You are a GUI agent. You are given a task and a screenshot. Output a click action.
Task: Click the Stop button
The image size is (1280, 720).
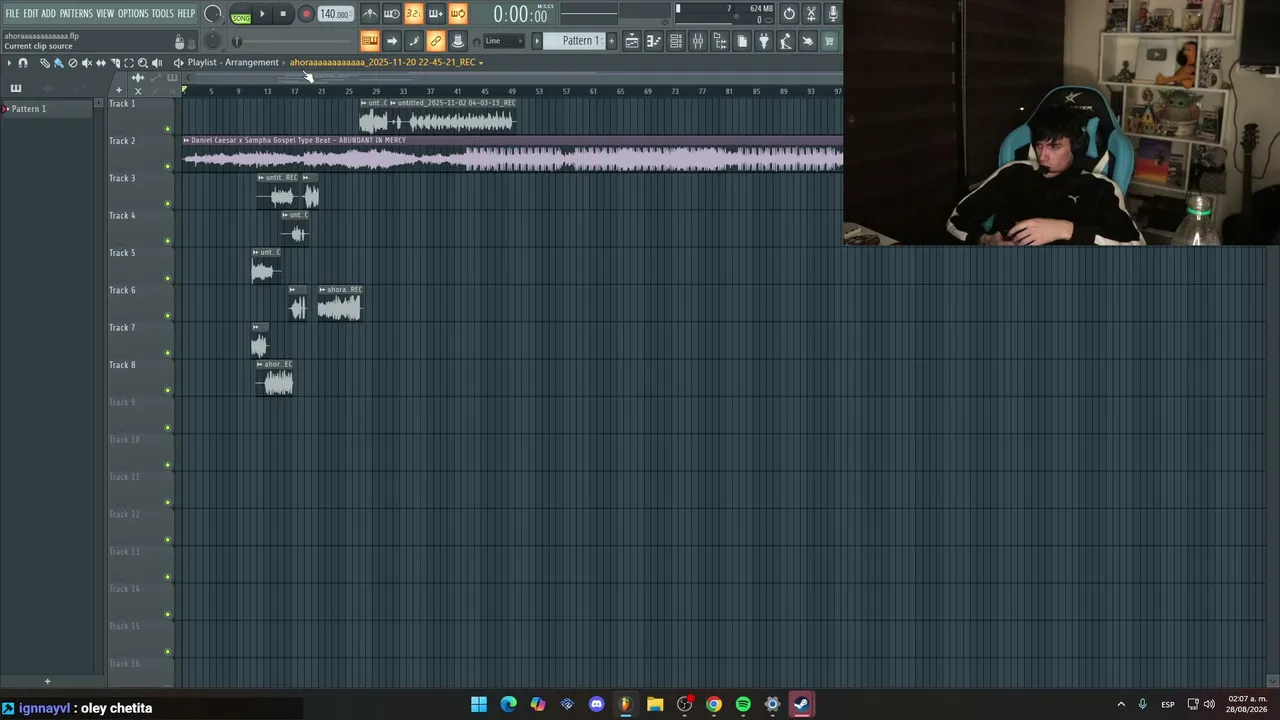pos(284,14)
